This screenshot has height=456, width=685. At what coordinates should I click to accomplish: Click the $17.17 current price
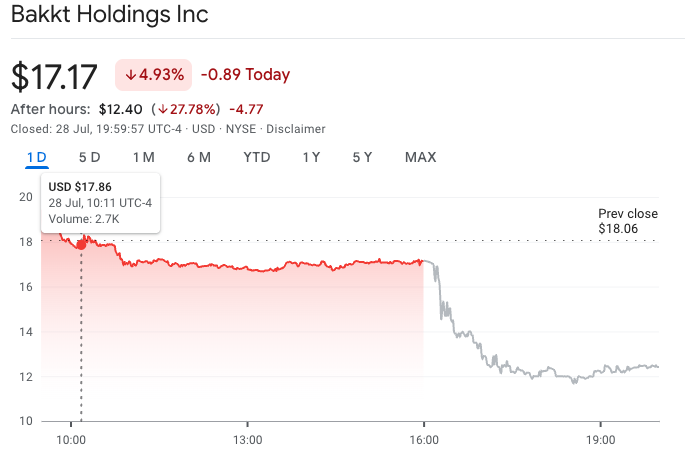(x=55, y=76)
